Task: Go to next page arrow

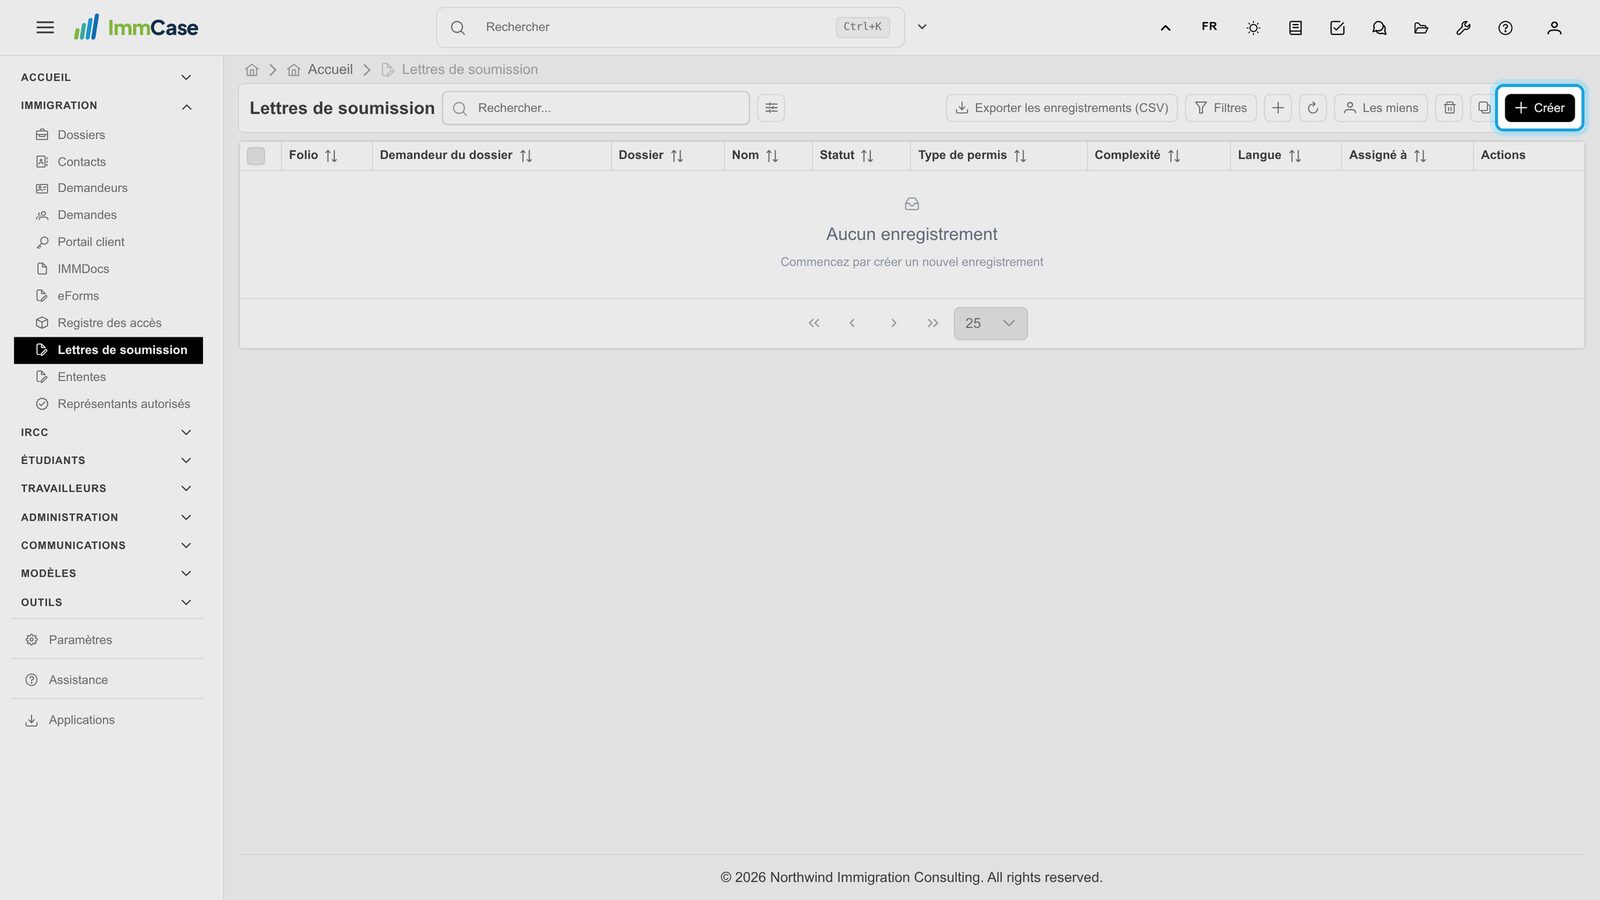Action: click(893, 323)
